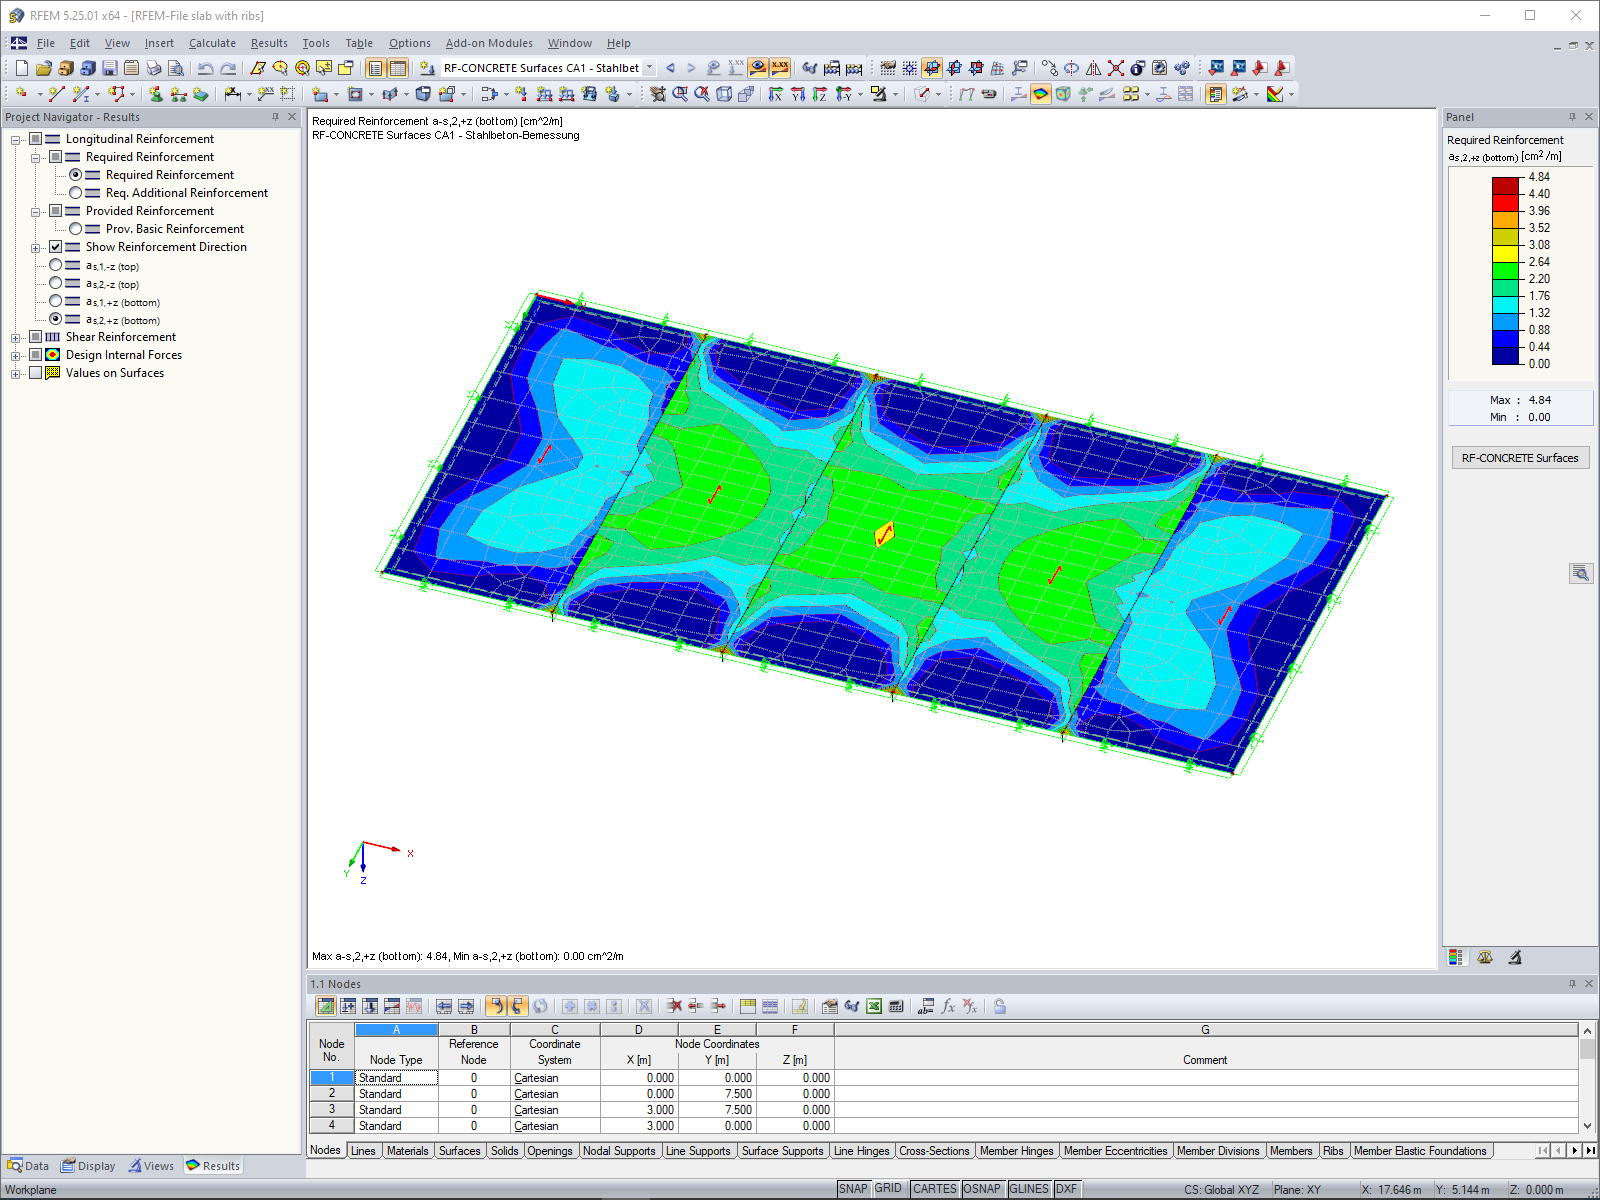This screenshot has height=1200, width=1600.
Task: Click Node 1 Node Type cell 'Standard'
Action: point(397,1078)
